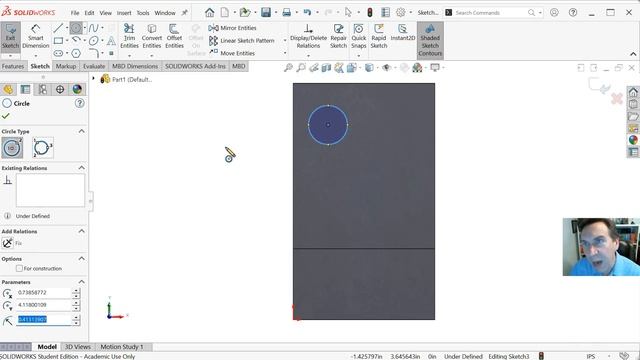Switch to the Markup tab
Screen dimensions: 640x360
66,66
